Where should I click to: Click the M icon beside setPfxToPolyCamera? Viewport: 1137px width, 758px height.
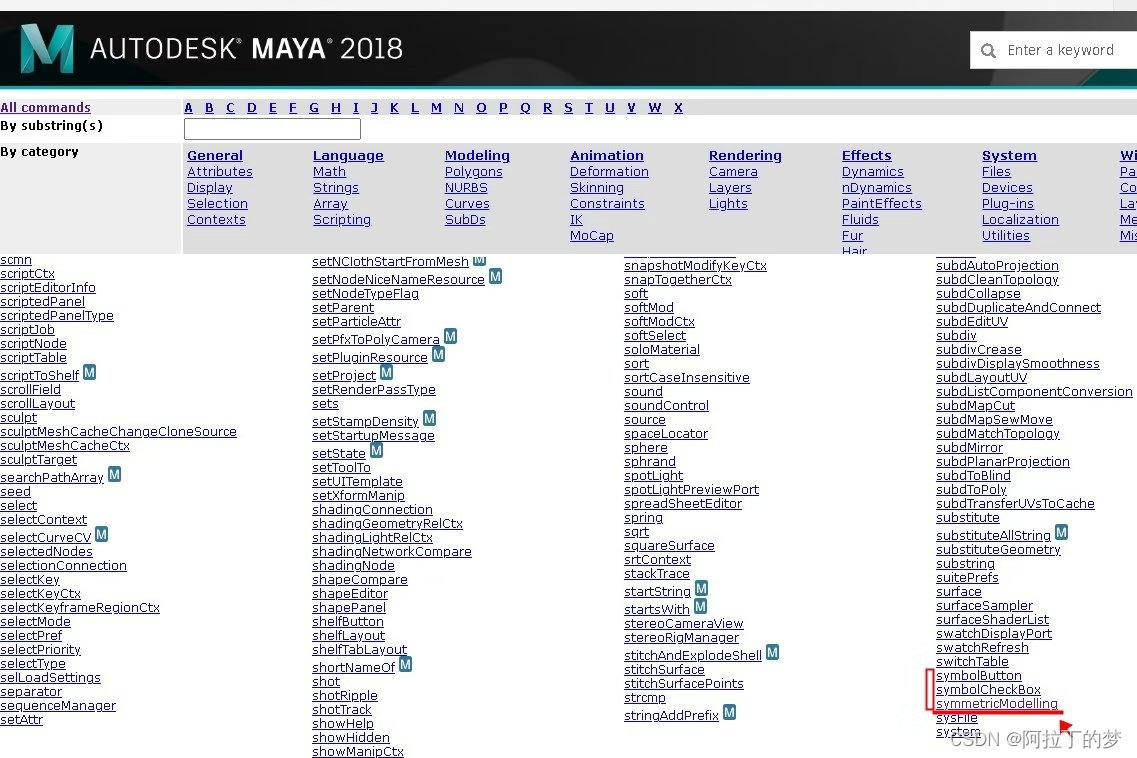pos(450,337)
